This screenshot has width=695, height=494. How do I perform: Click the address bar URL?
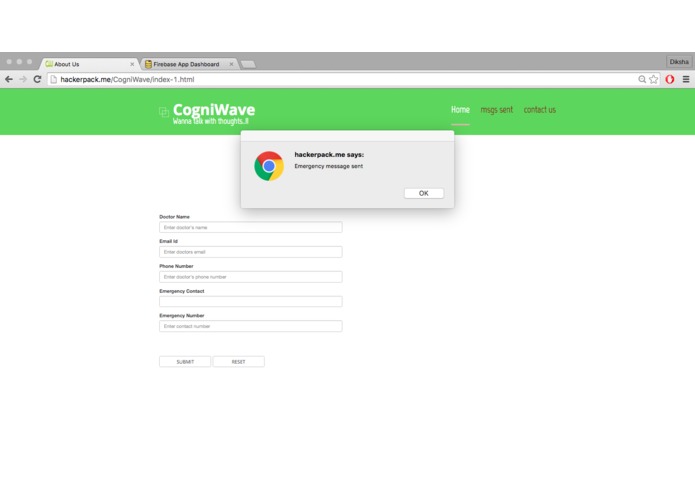point(127,79)
